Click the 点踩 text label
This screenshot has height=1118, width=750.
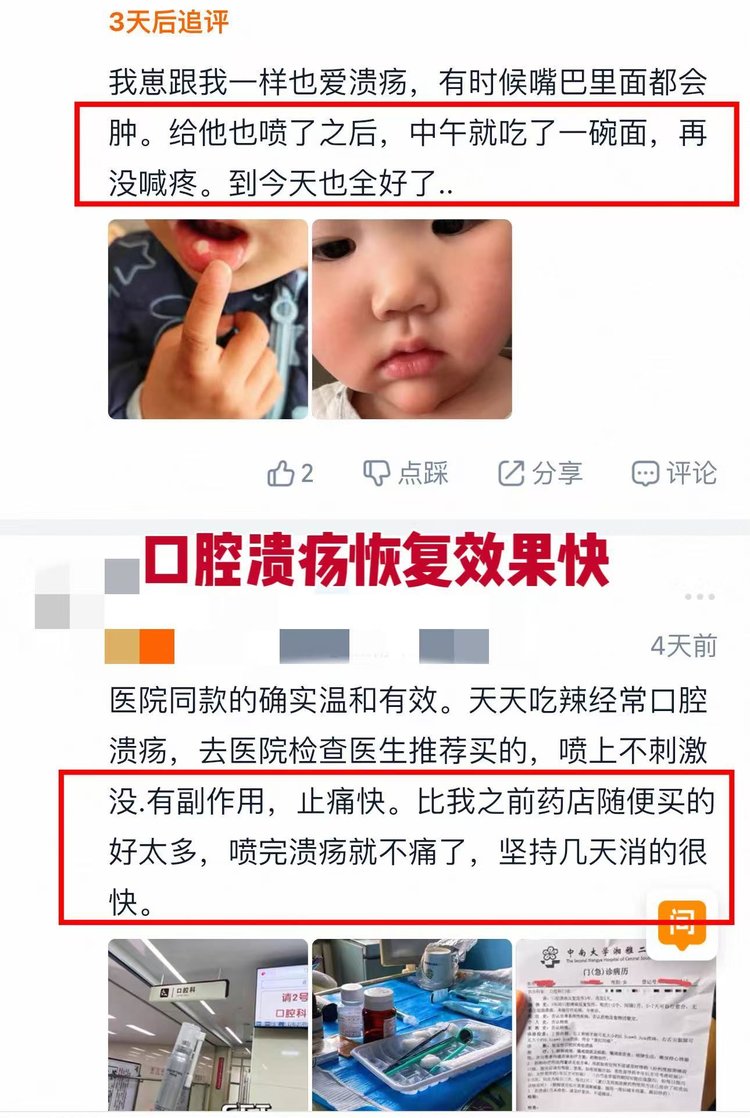(423, 473)
